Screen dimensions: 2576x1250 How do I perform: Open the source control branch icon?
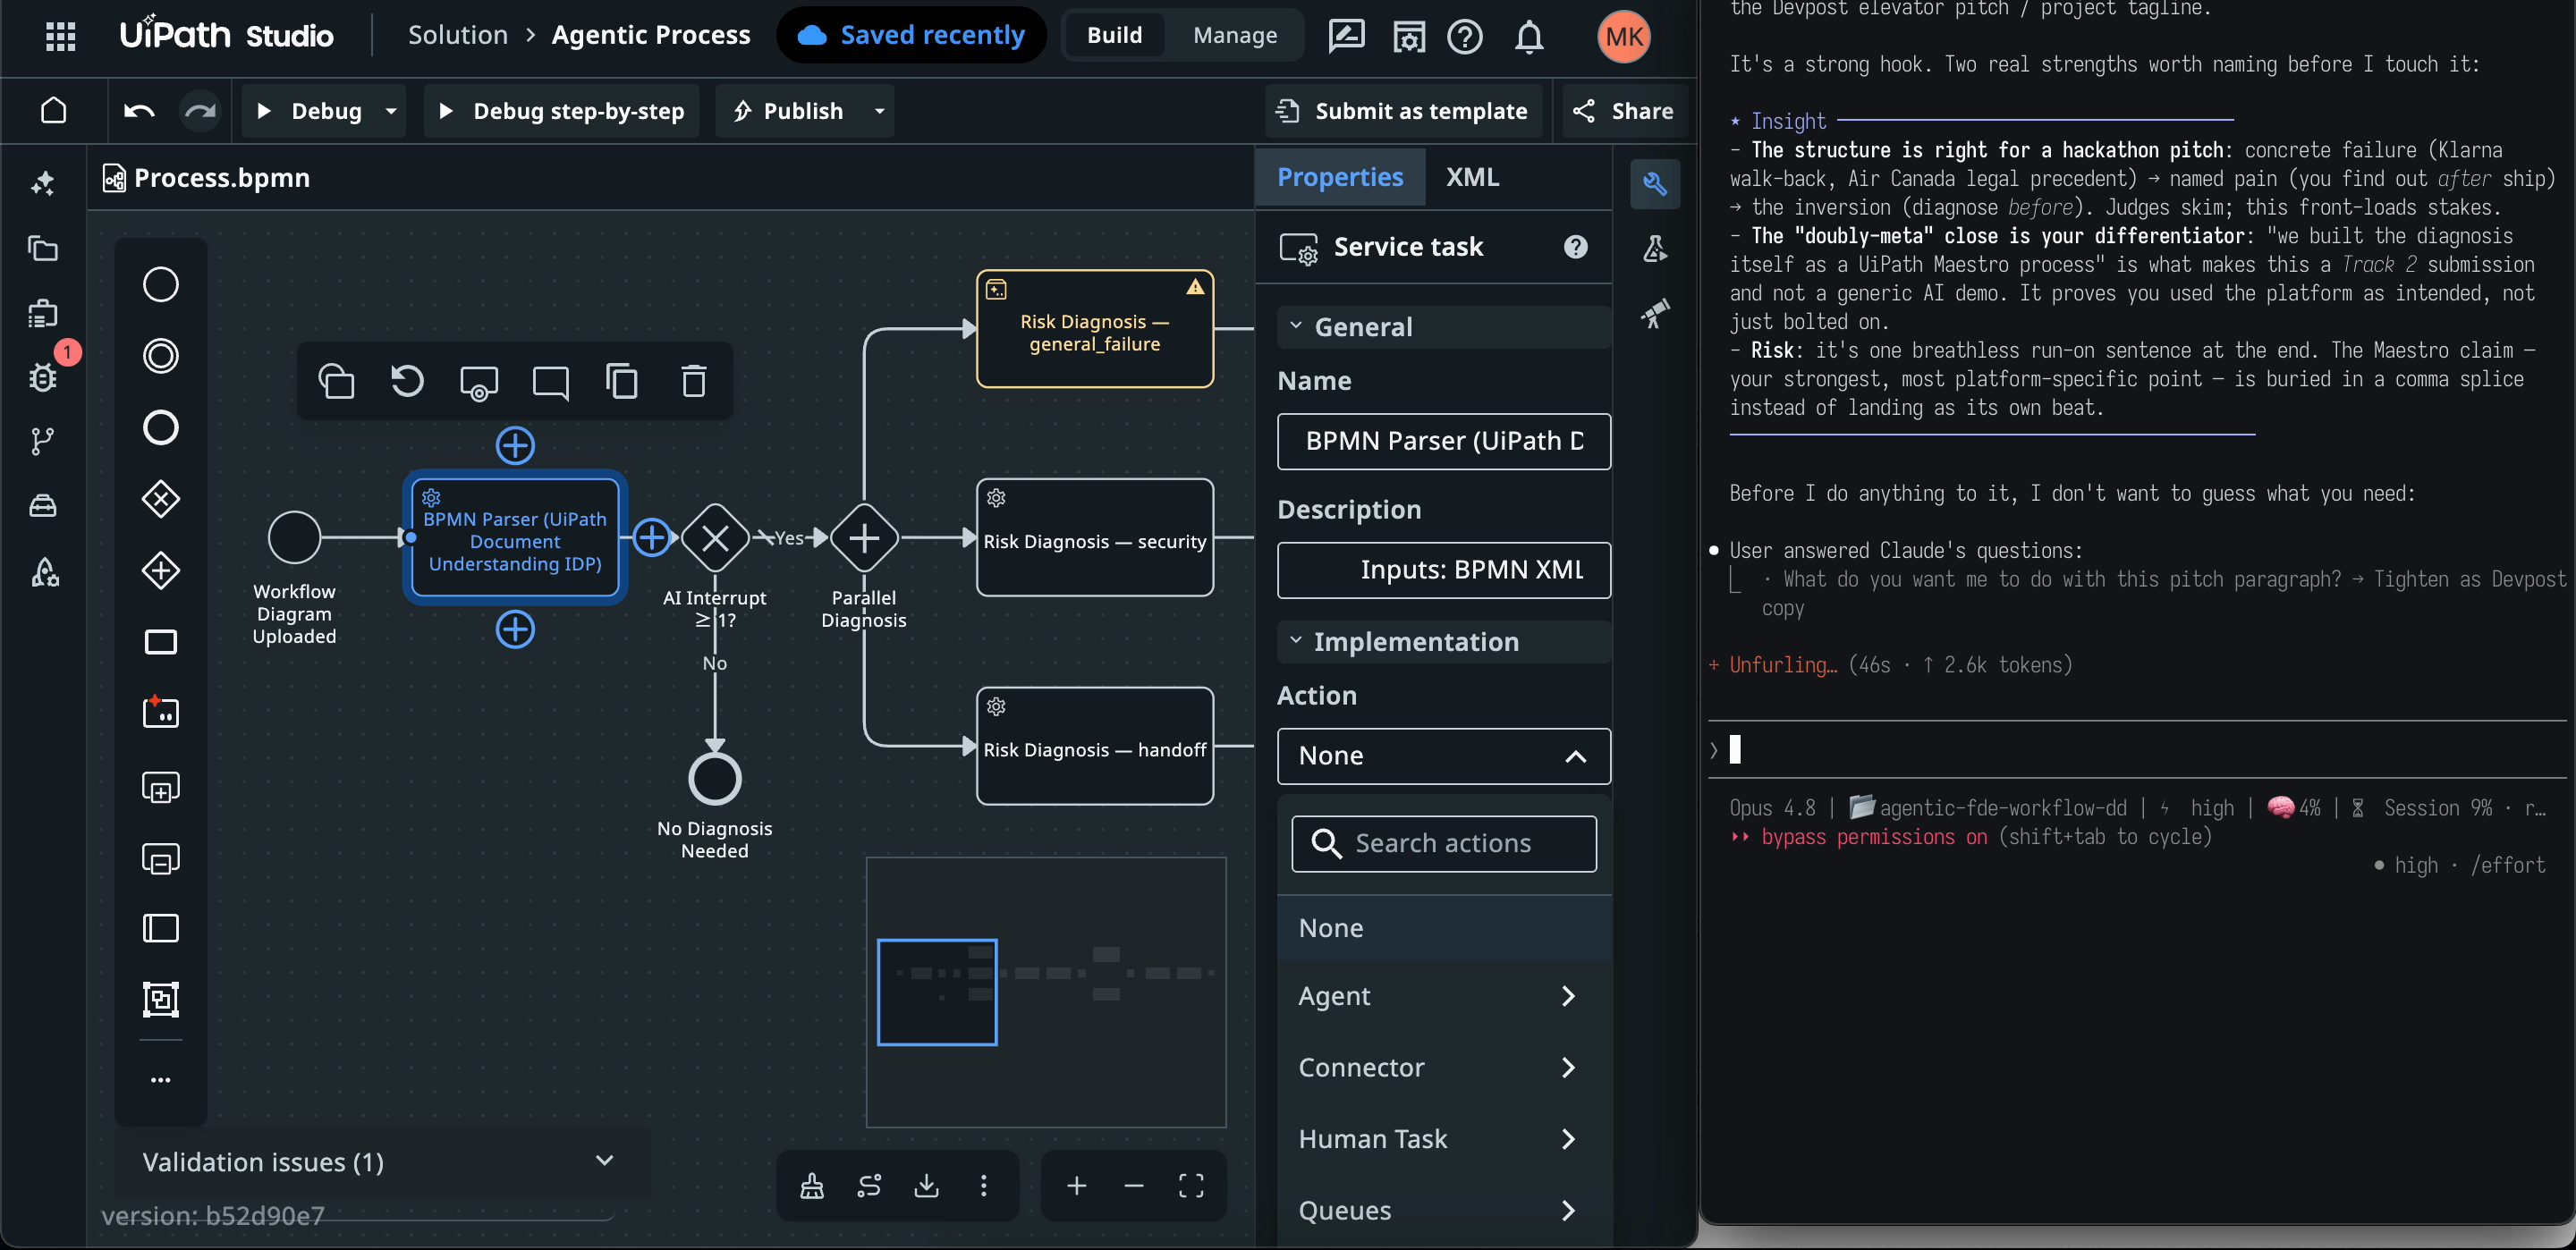[x=43, y=440]
